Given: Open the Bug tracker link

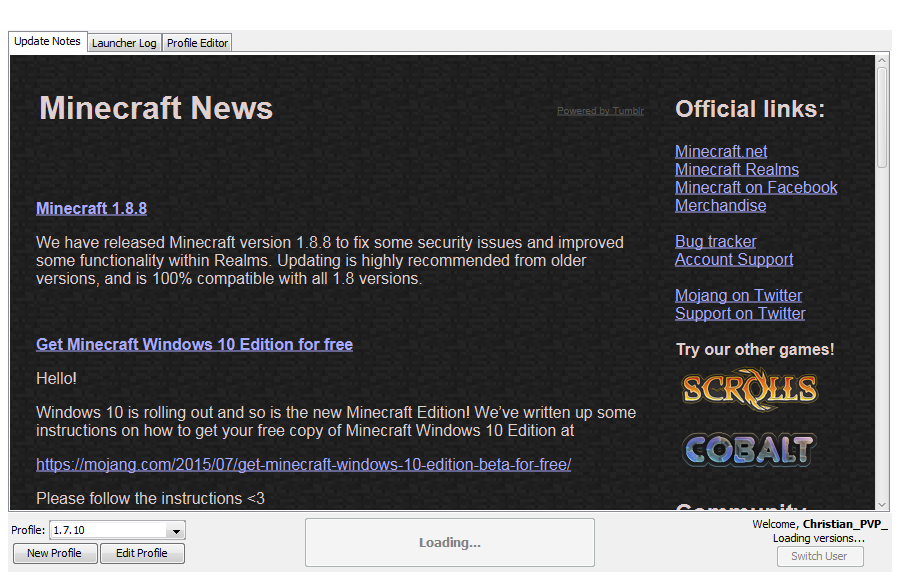Looking at the screenshot, I should tap(715, 242).
